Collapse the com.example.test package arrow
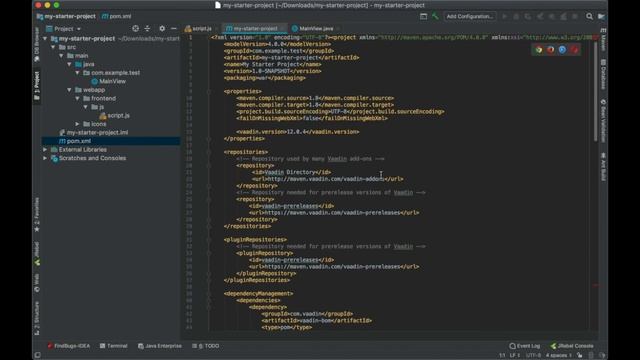Image resolution: width=640 pixels, height=360 pixels. tap(78, 73)
